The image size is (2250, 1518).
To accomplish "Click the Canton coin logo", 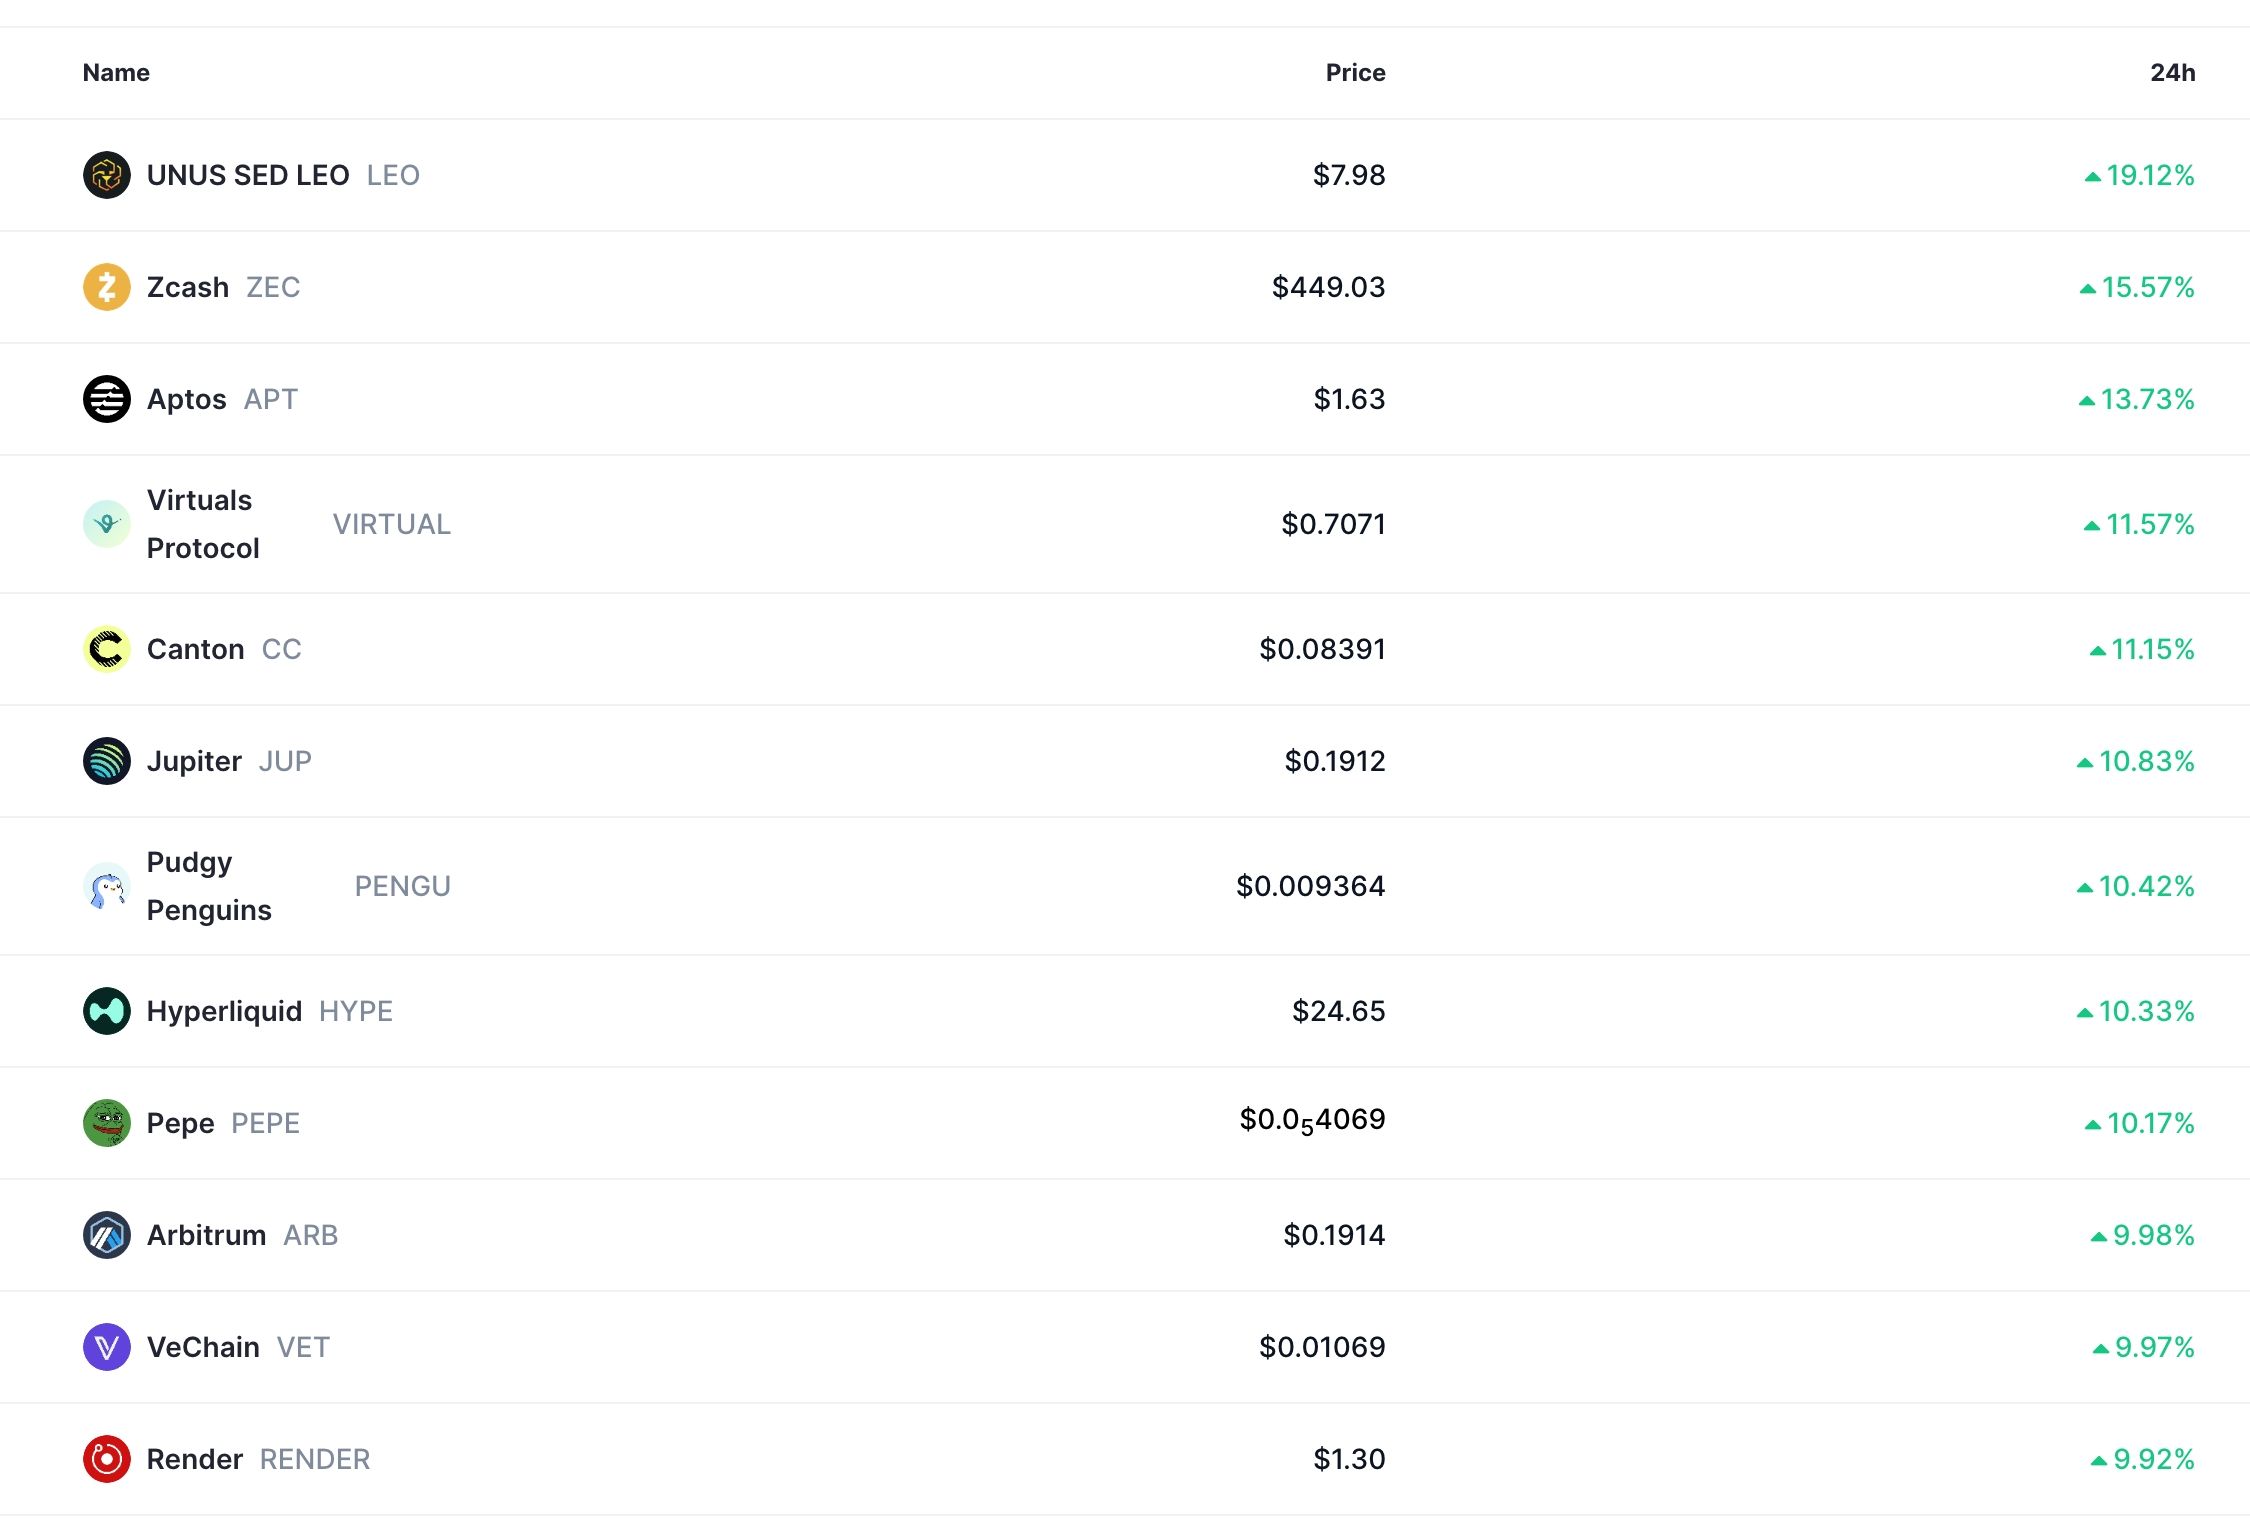I will tap(106, 649).
